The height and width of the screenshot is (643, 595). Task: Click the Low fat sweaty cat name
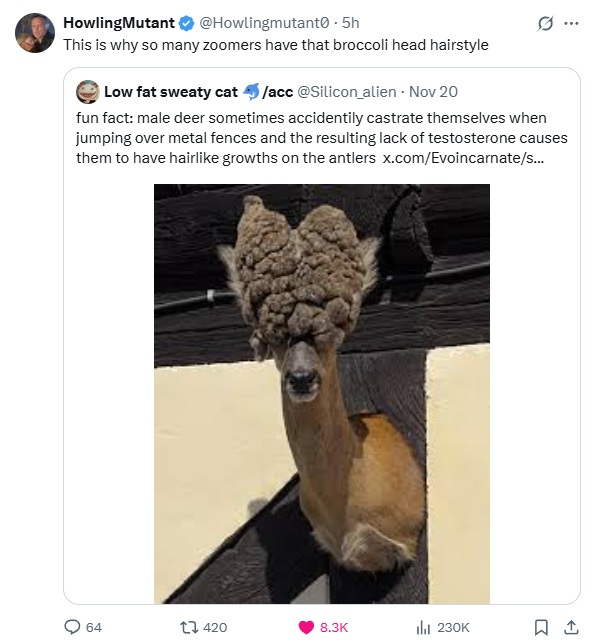(x=171, y=92)
